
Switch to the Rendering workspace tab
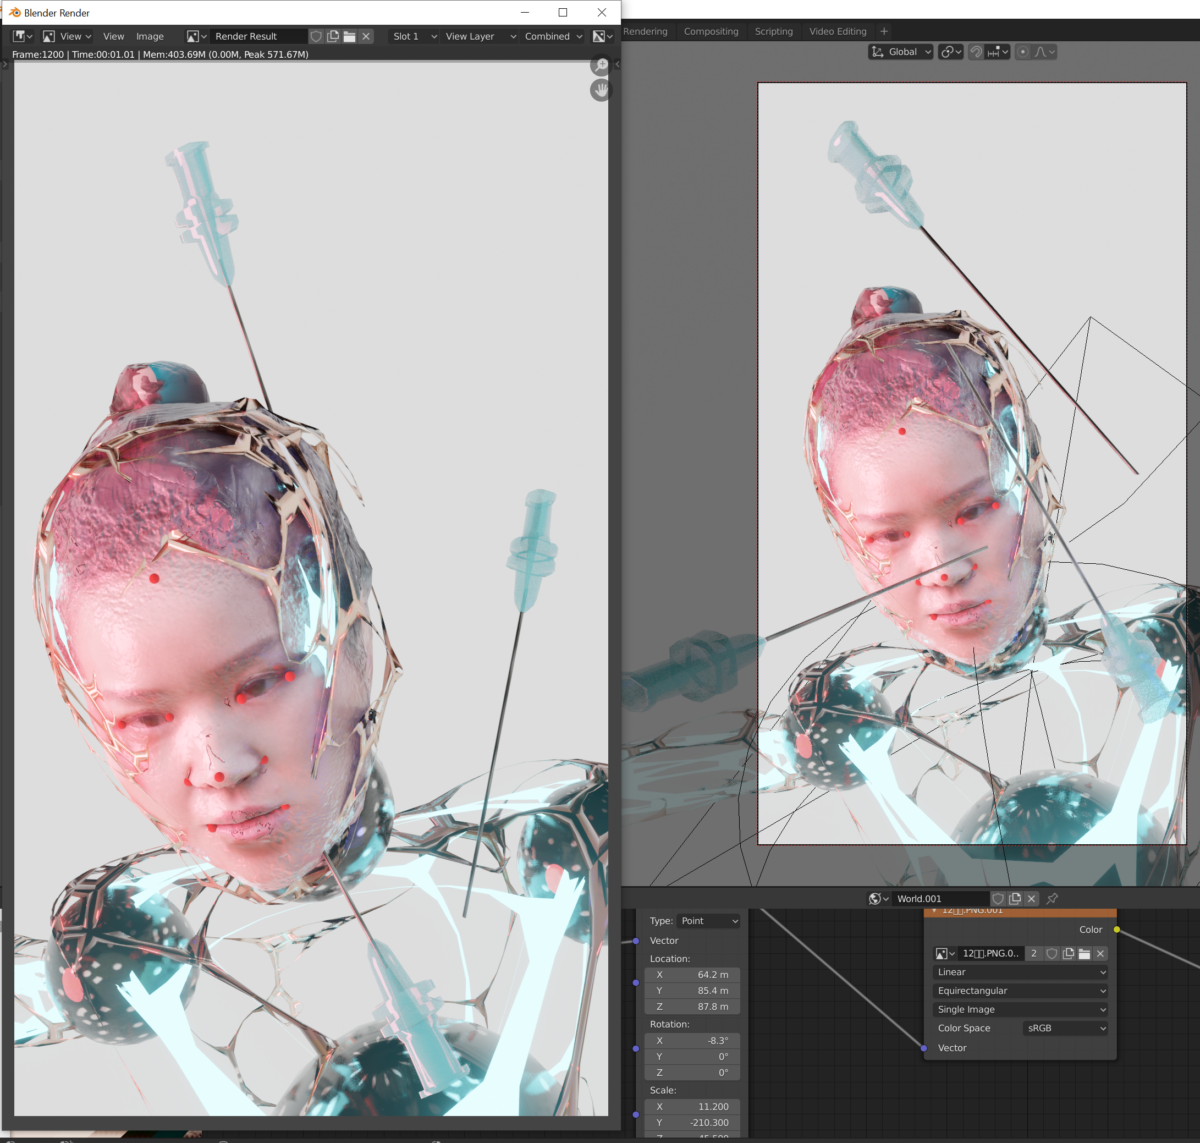tap(645, 31)
